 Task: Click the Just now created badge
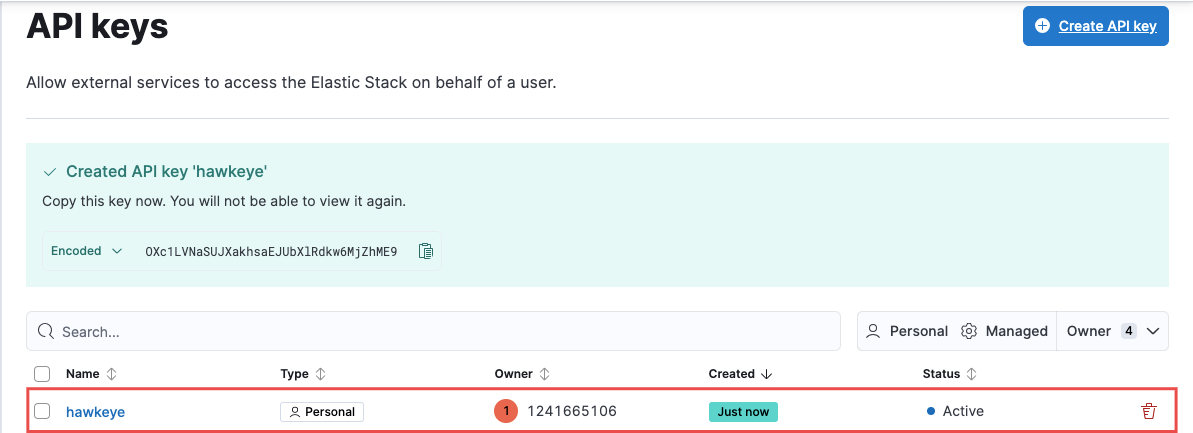coord(743,412)
